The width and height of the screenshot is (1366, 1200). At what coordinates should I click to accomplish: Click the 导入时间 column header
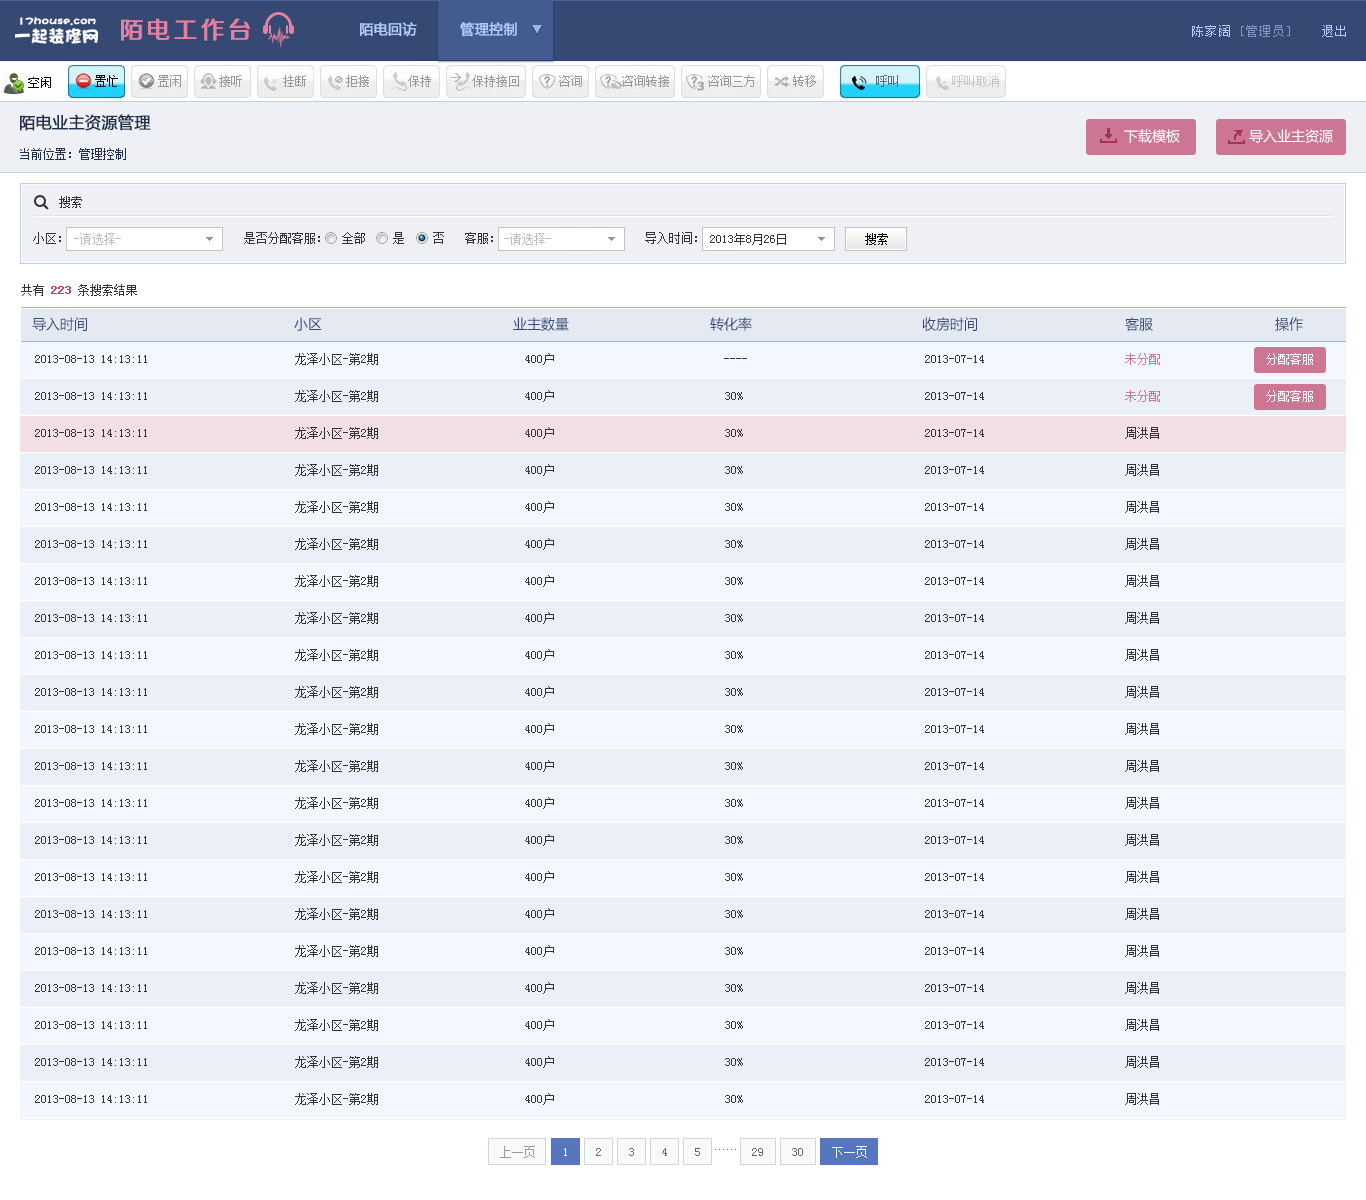[x=60, y=325]
